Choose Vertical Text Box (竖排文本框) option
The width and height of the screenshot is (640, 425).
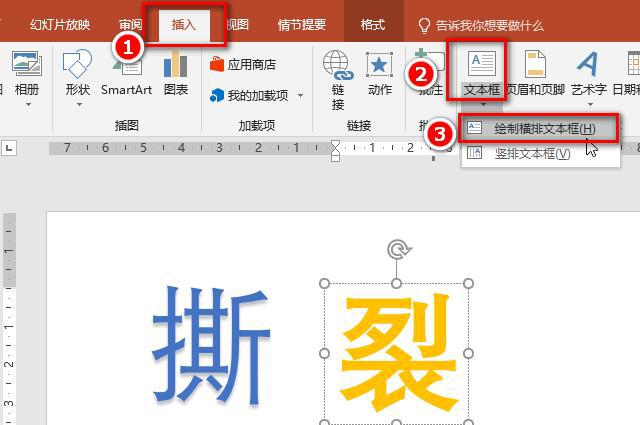point(532,153)
